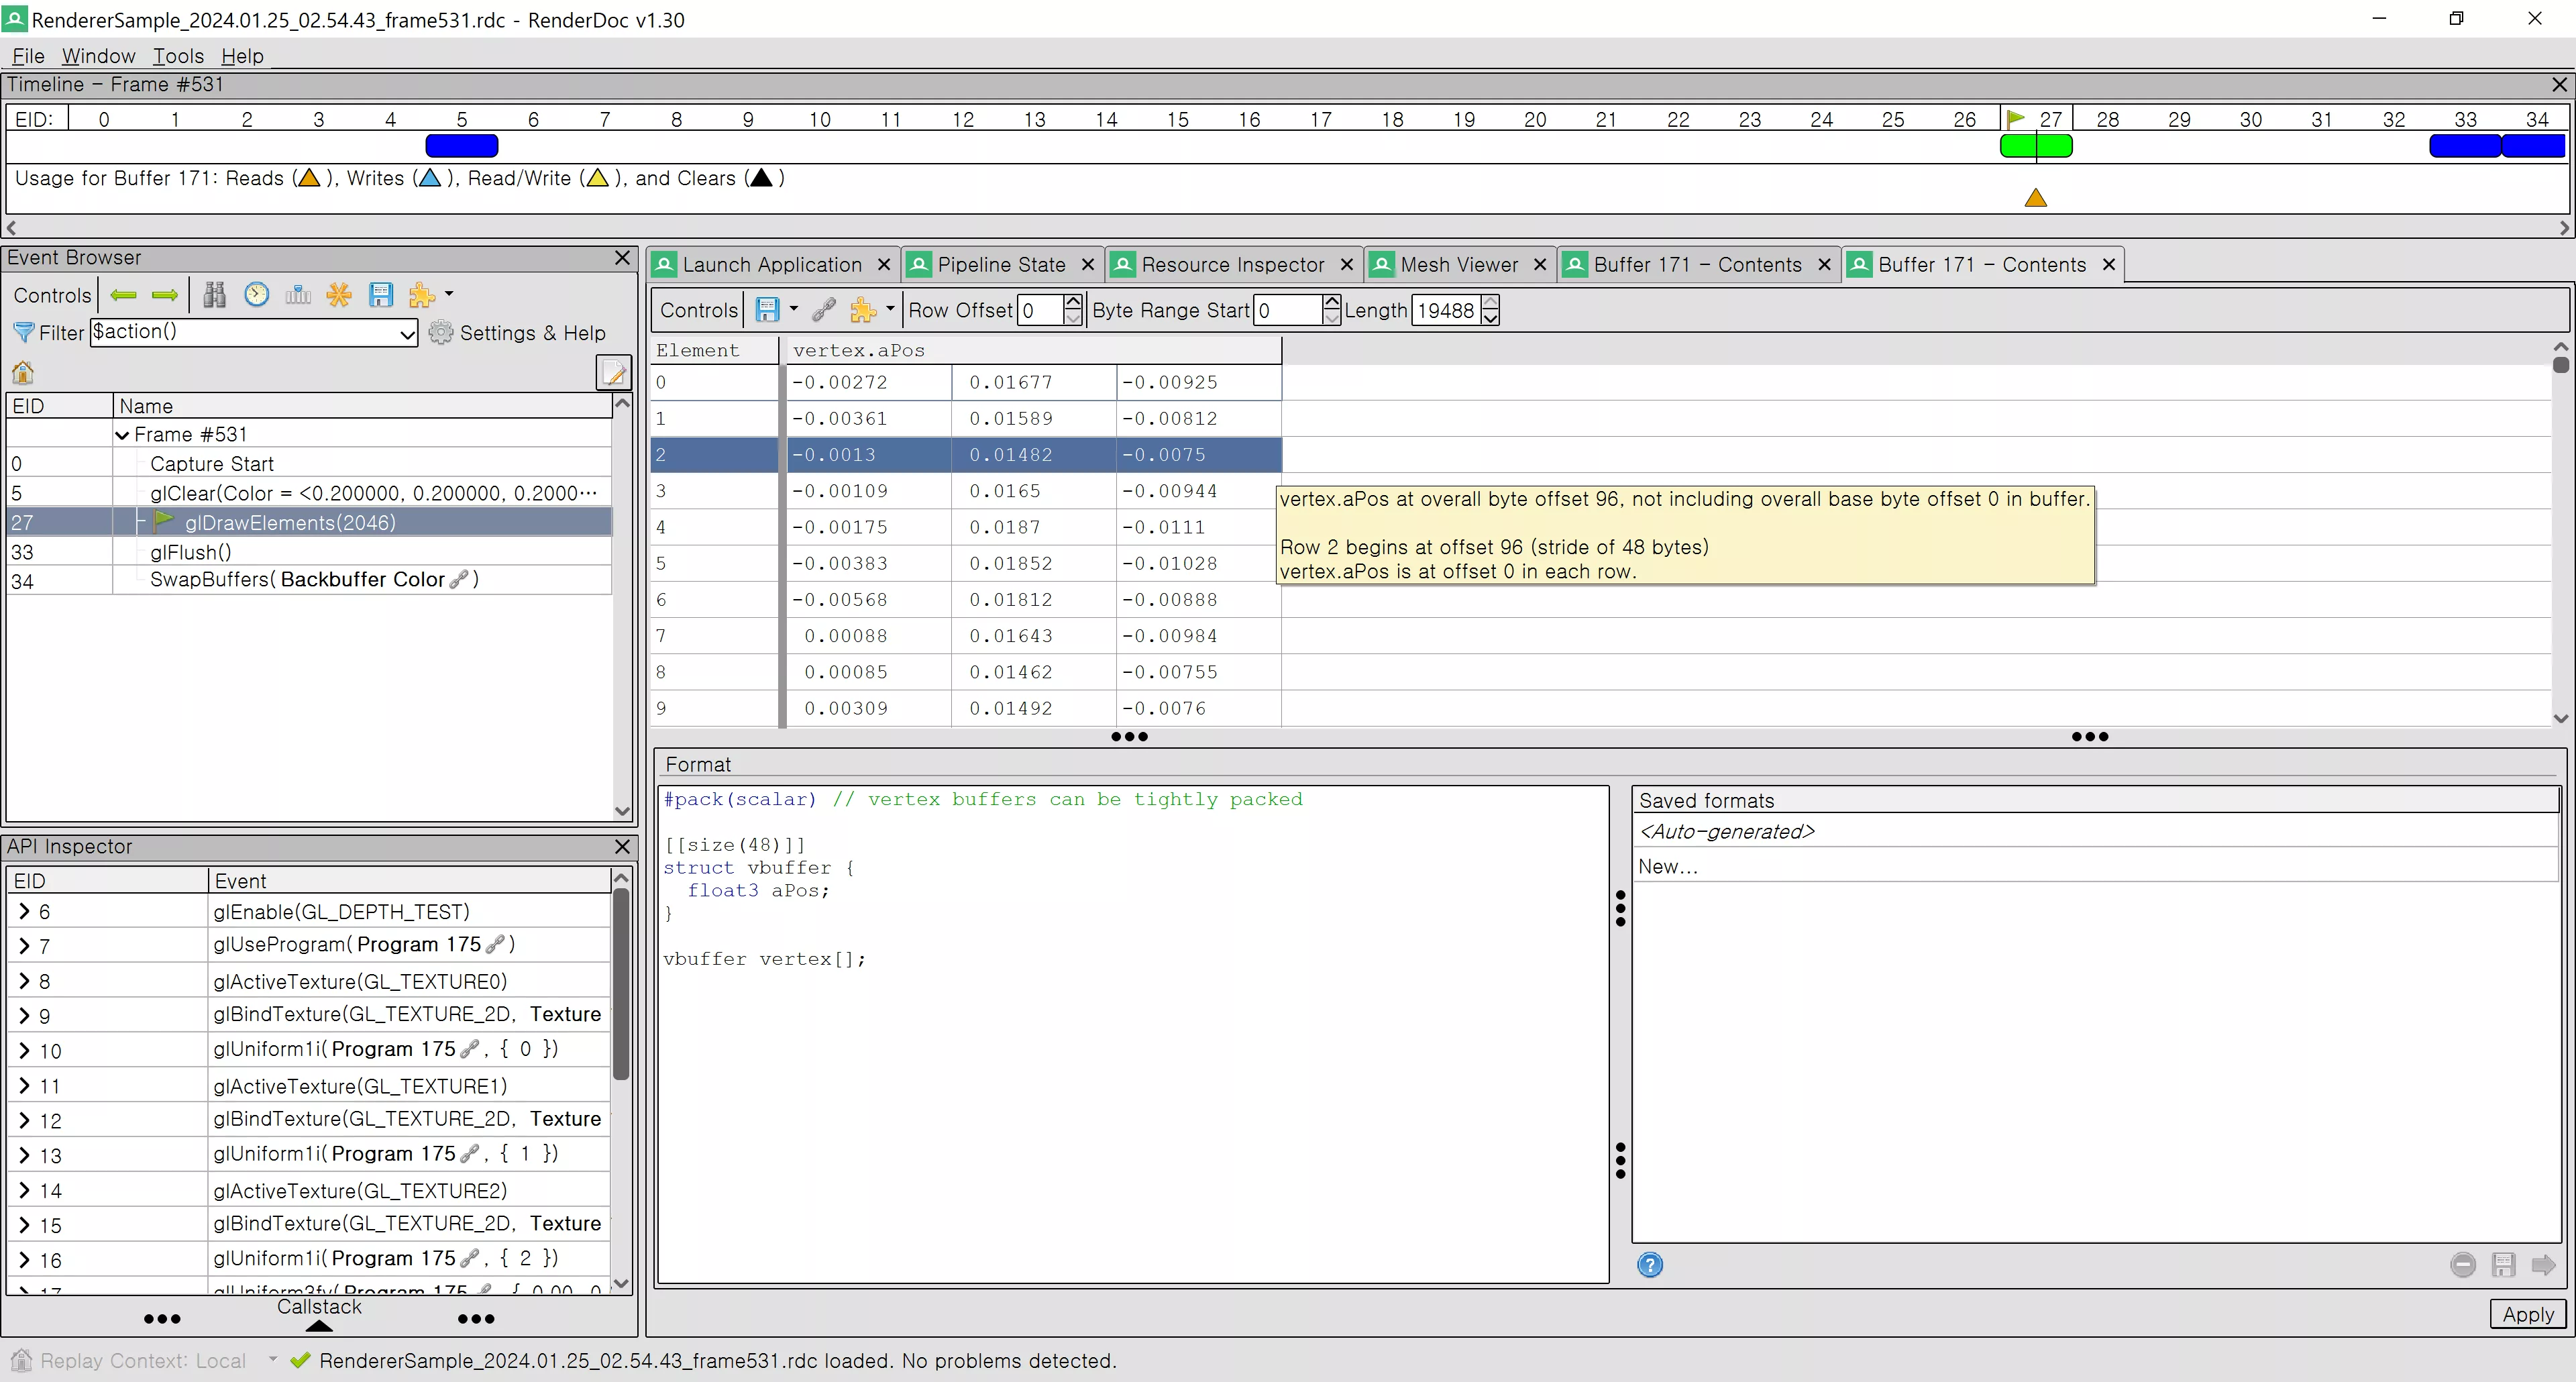Click EID 5 blue bar in the timeline
This screenshot has width=2576, height=1382.
click(462, 146)
